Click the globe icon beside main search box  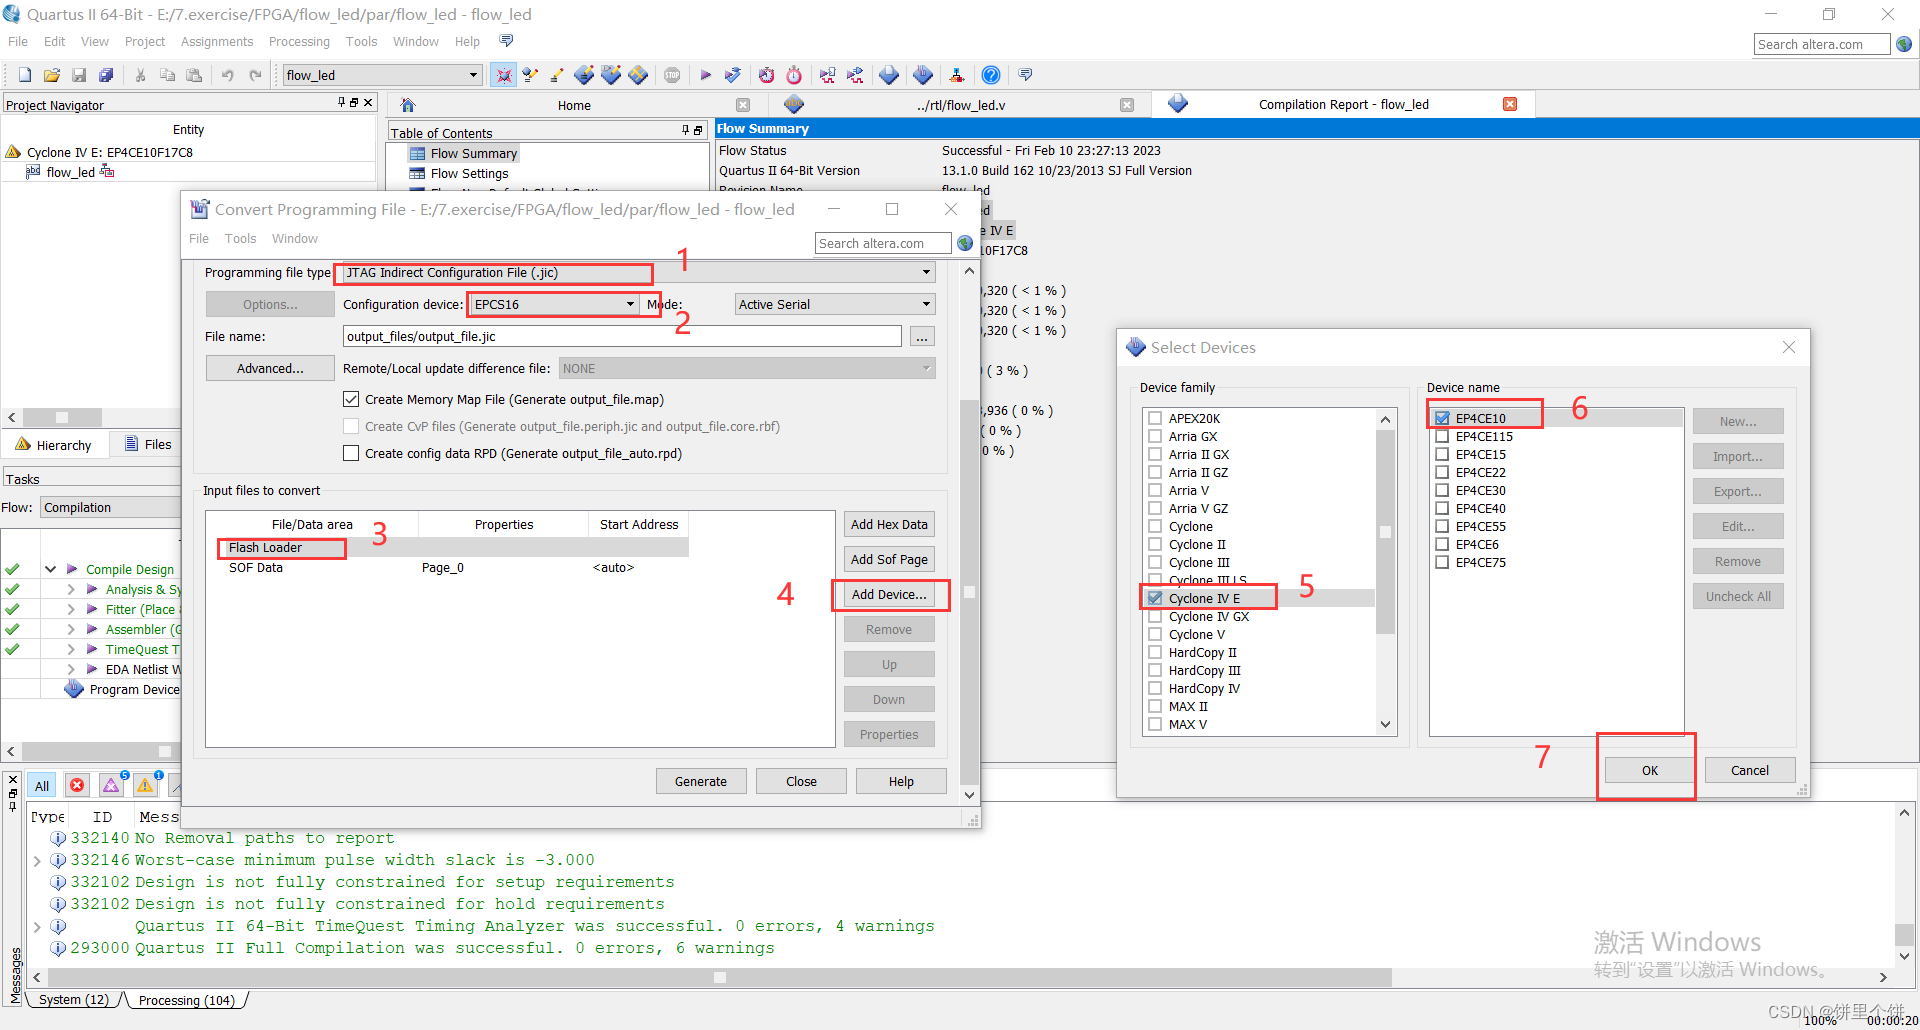1904,44
